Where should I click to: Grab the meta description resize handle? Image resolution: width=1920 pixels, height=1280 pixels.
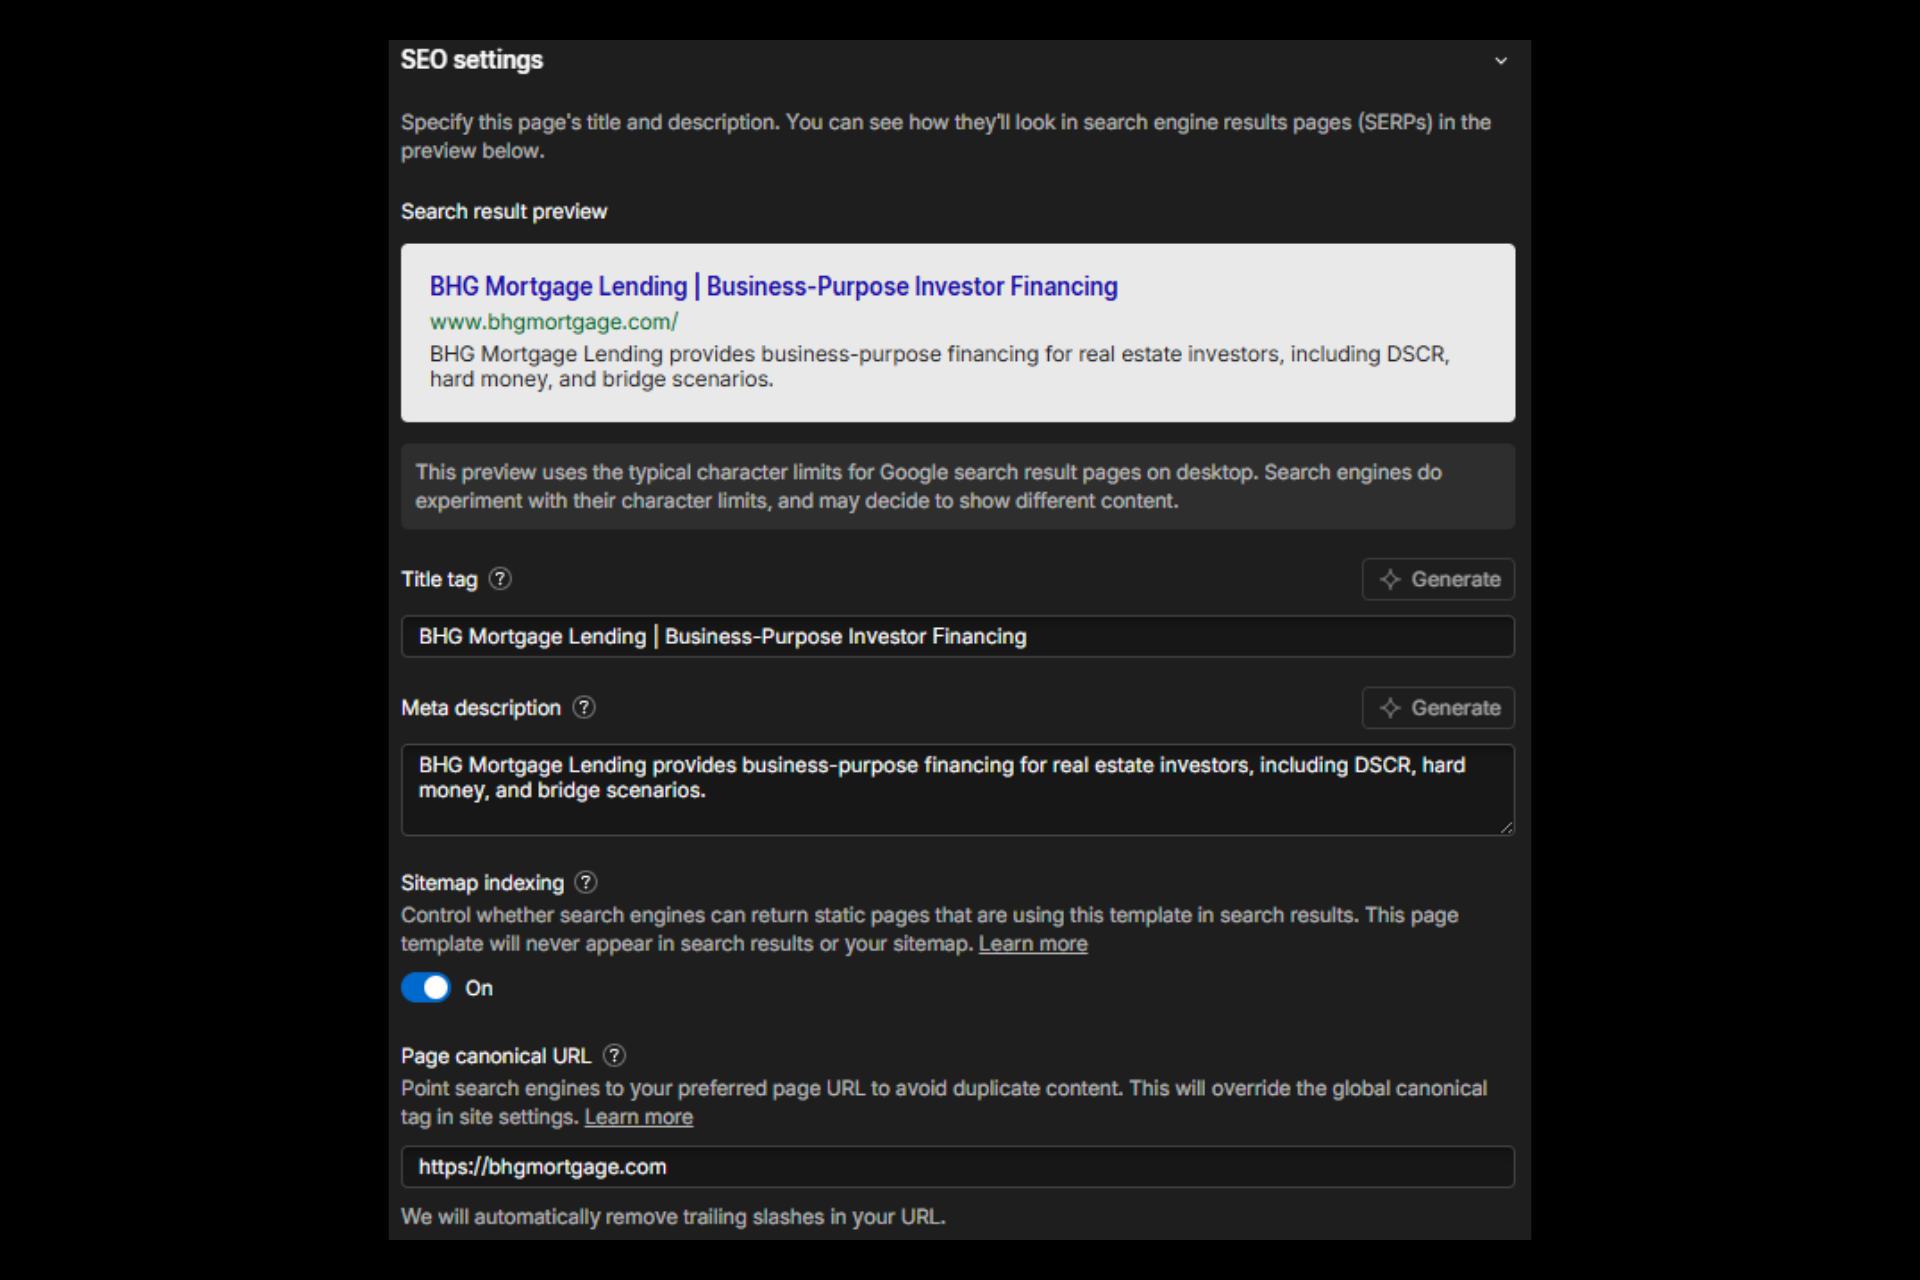(x=1506, y=827)
